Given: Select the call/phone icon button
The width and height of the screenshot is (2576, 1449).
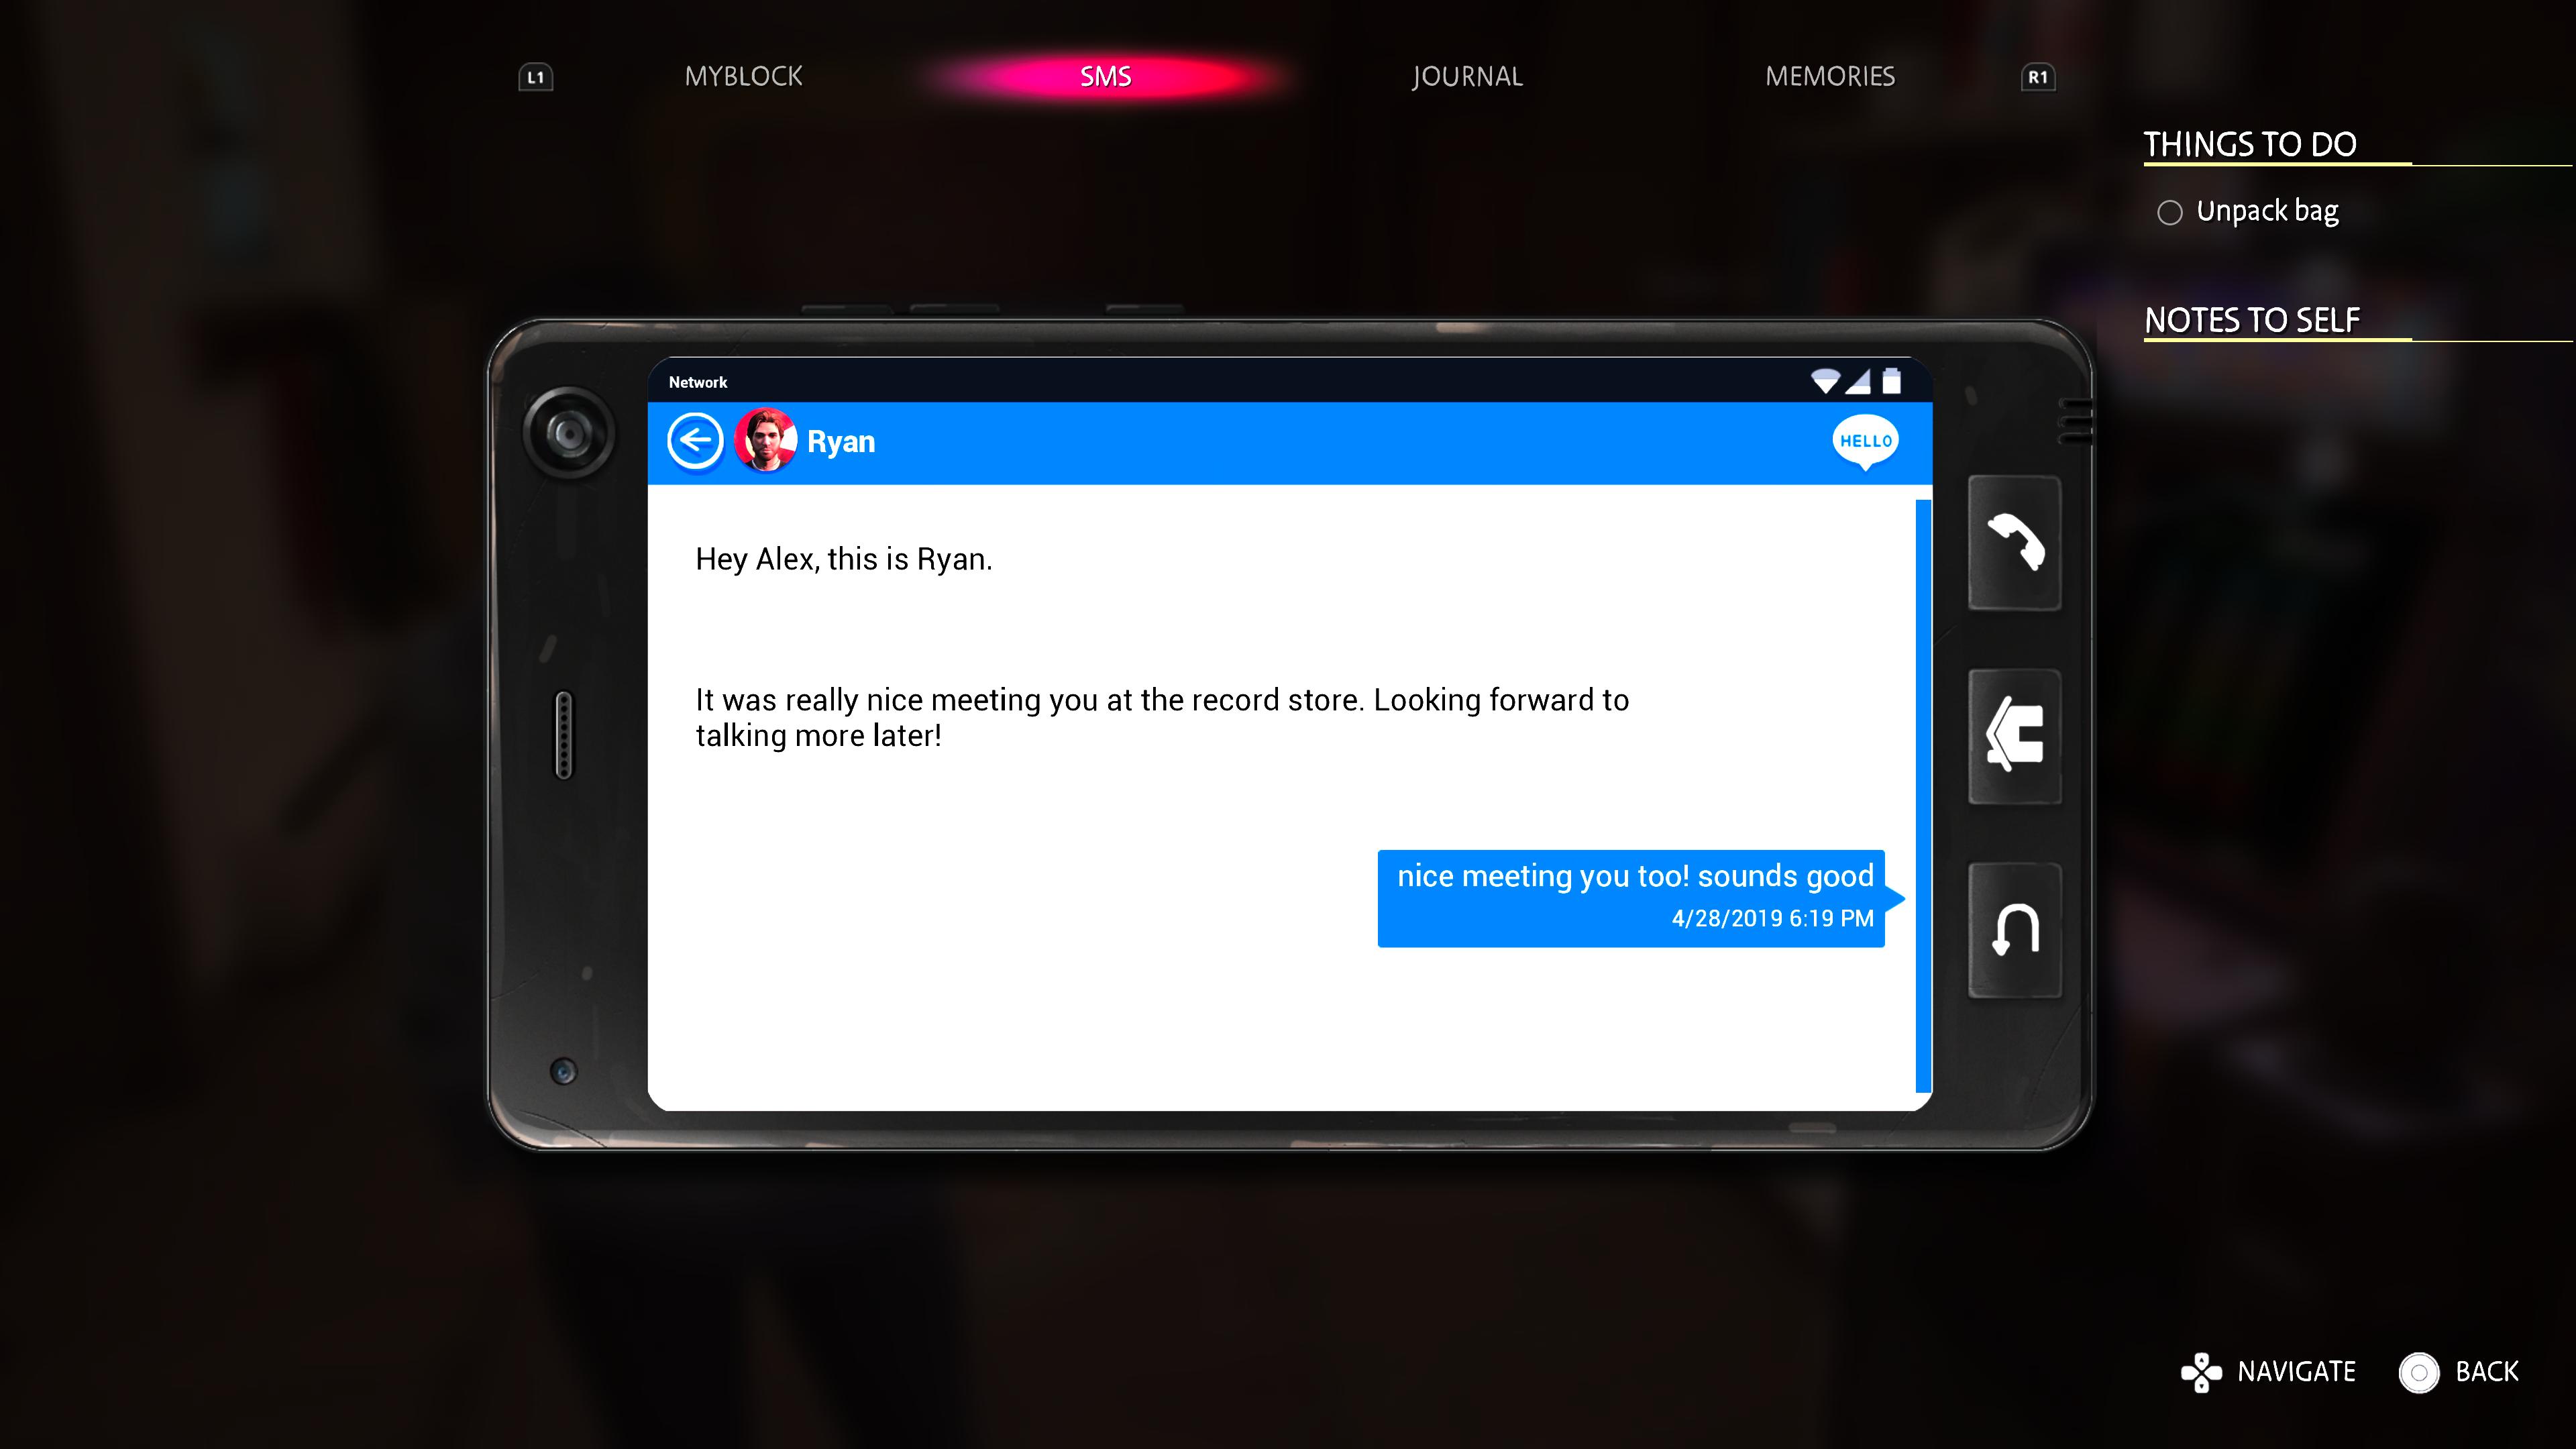Looking at the screenshot, I should pos(2015,543).
